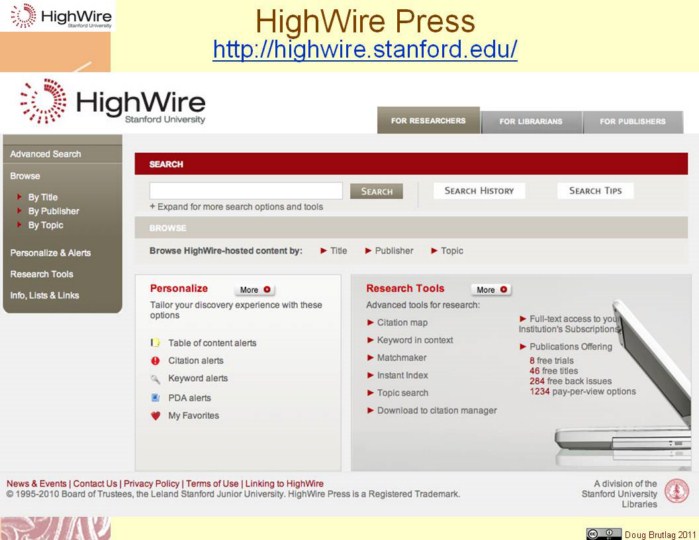Switch to the For Librarians tab
The image size is (699, 540).
531,122
